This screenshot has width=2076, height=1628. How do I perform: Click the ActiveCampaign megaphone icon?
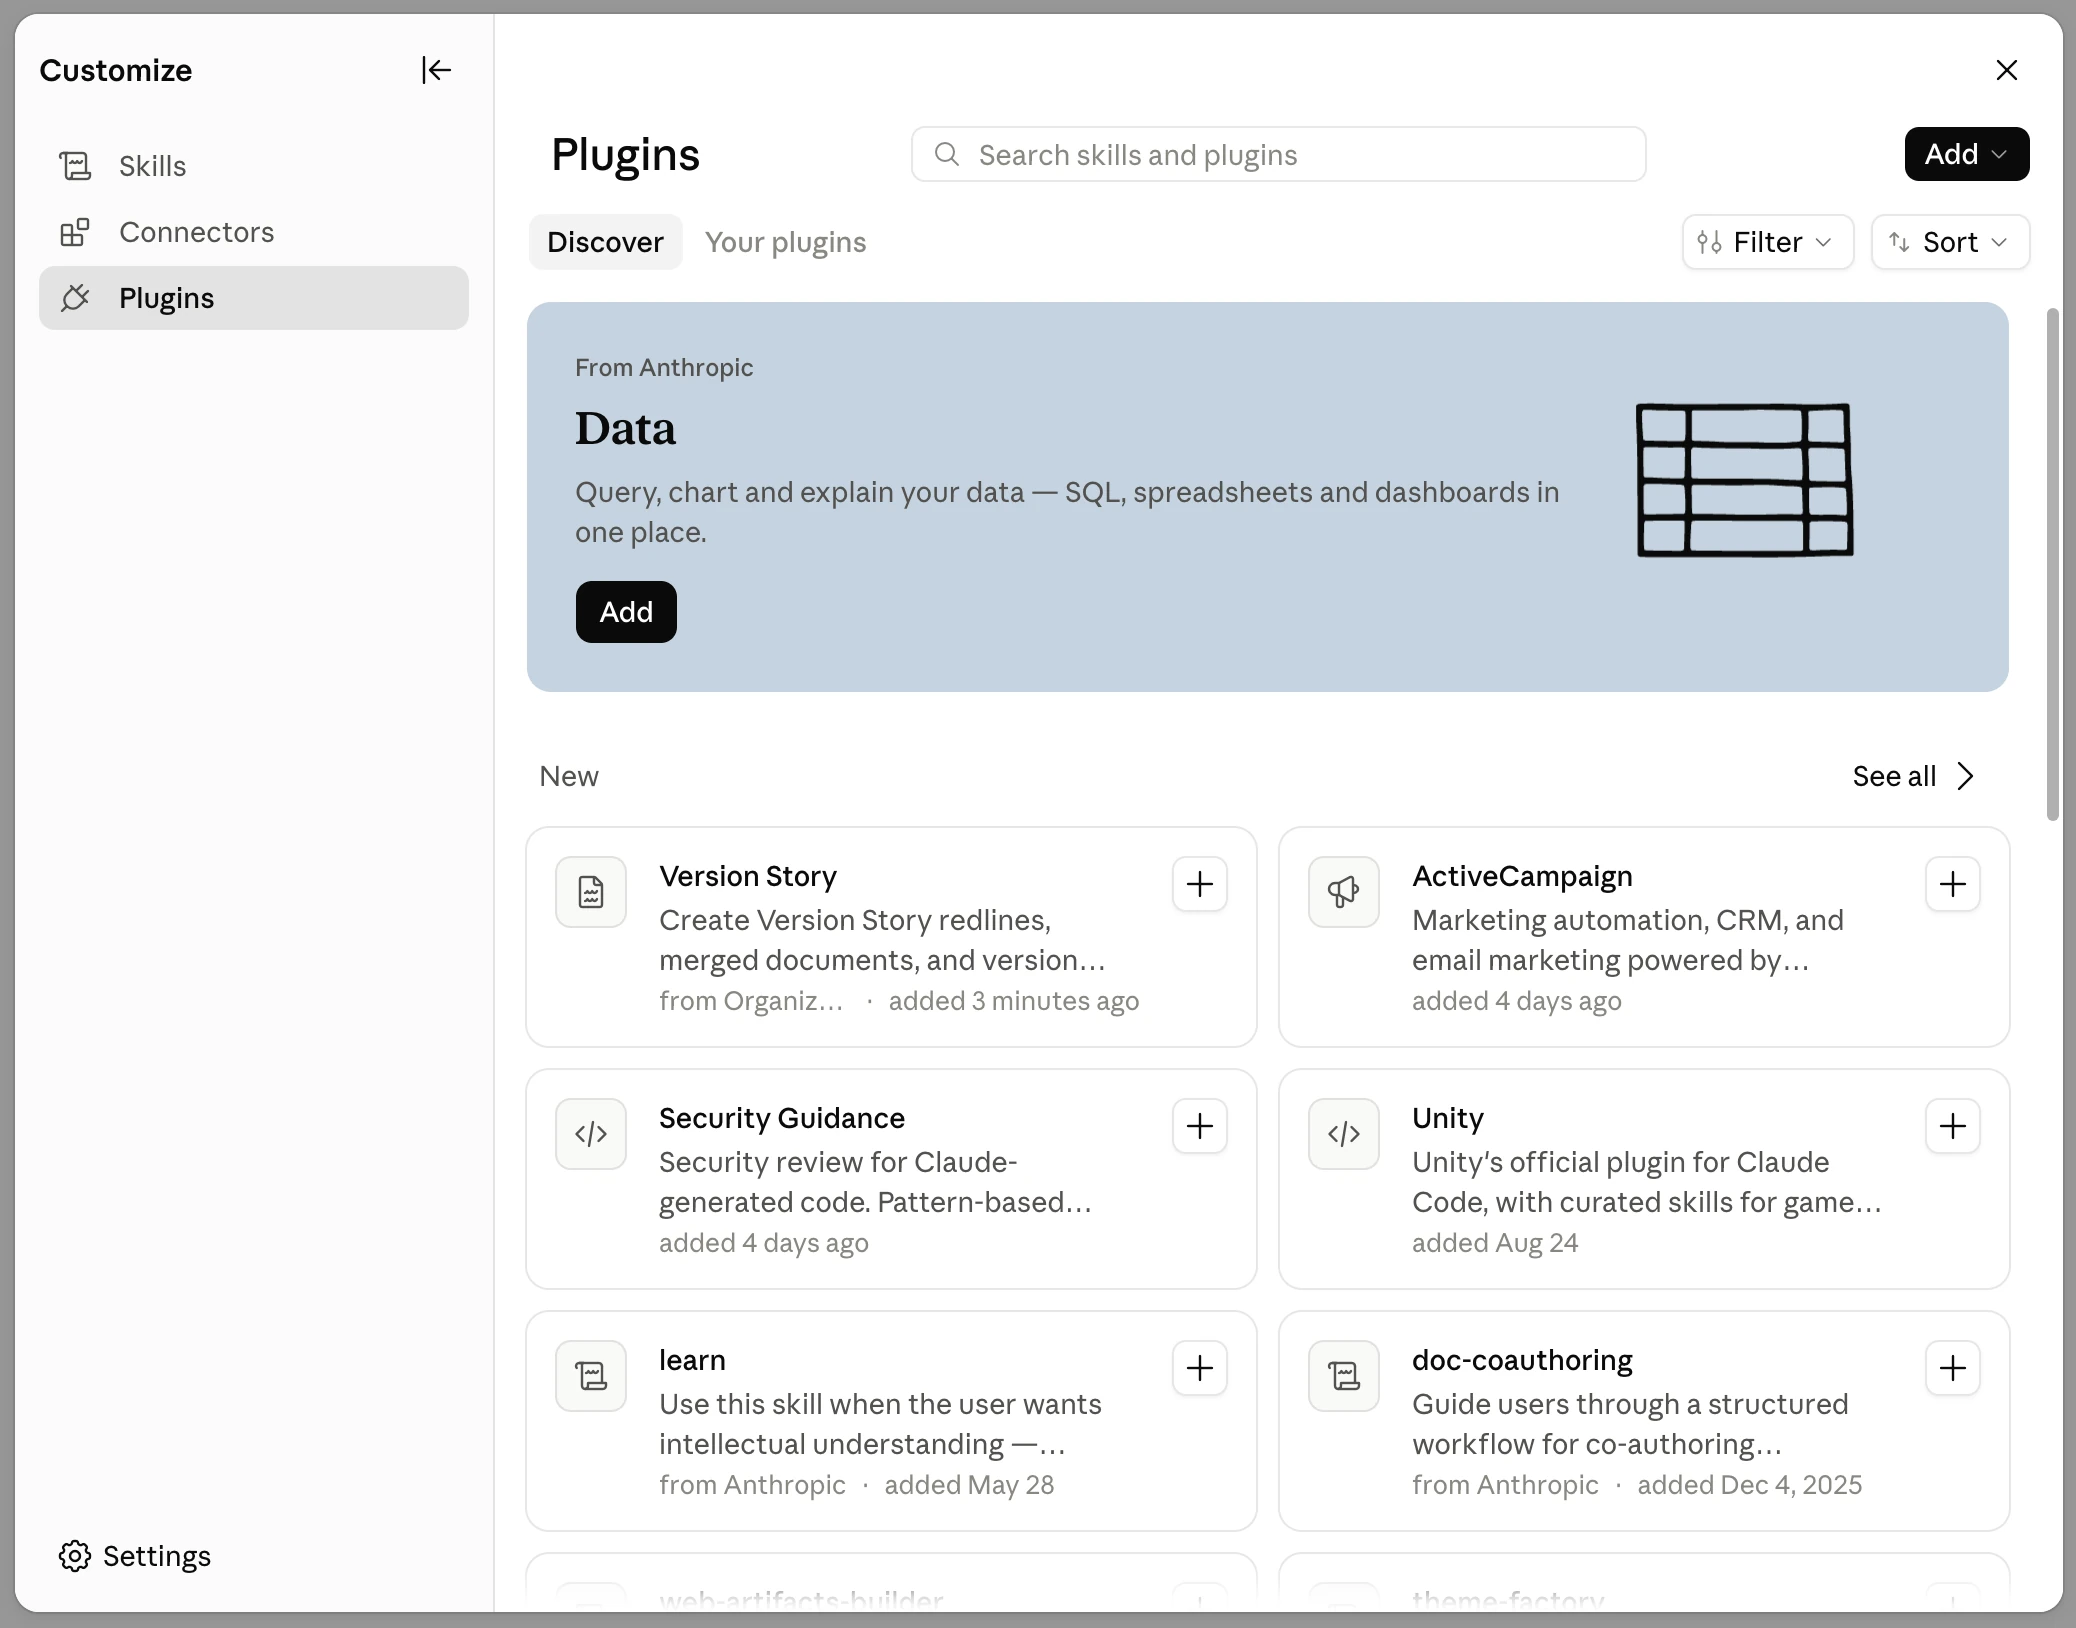coord(1344,892)
